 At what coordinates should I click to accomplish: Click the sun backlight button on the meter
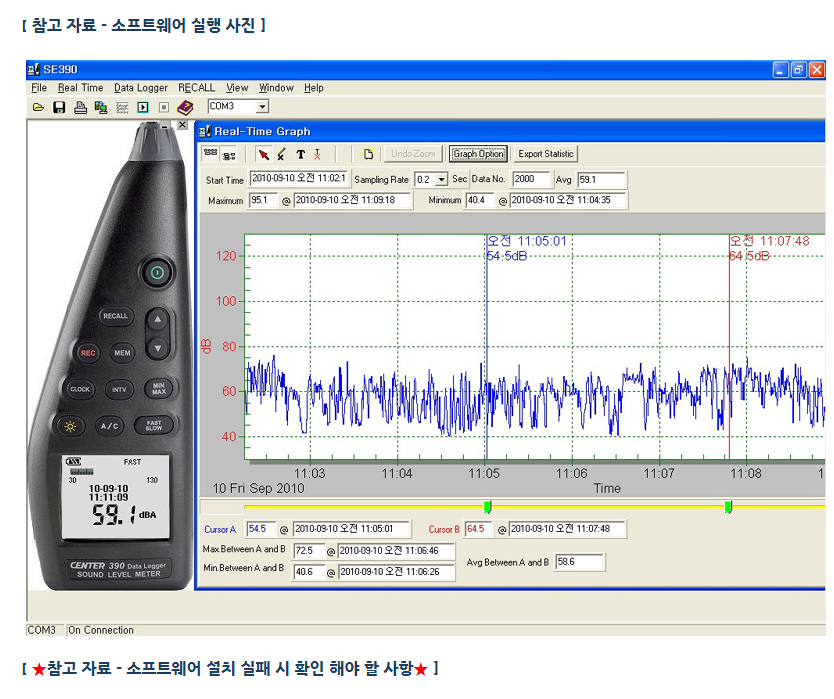70,427
